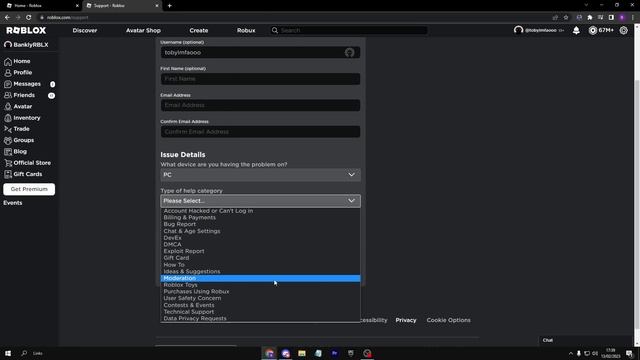The width and height of the screenshot is (640, 360).
Task: Click the Roblox logo
Action: click(x=26, y=30)
